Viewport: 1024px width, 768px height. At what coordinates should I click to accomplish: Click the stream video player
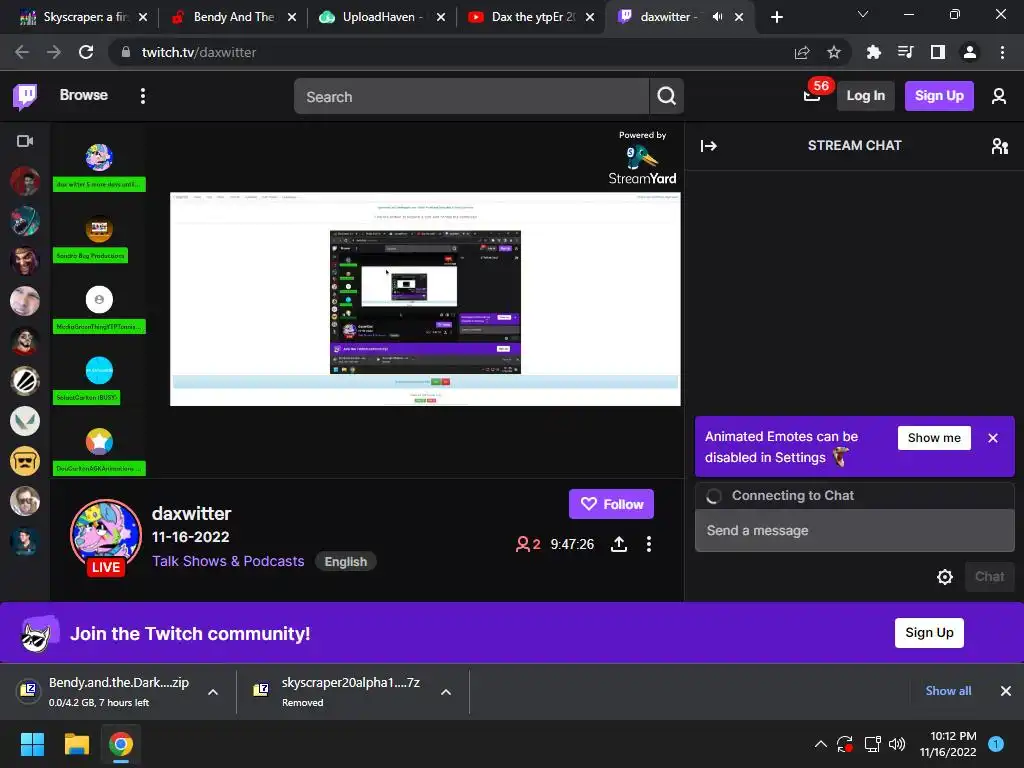(x=367, y=300)
